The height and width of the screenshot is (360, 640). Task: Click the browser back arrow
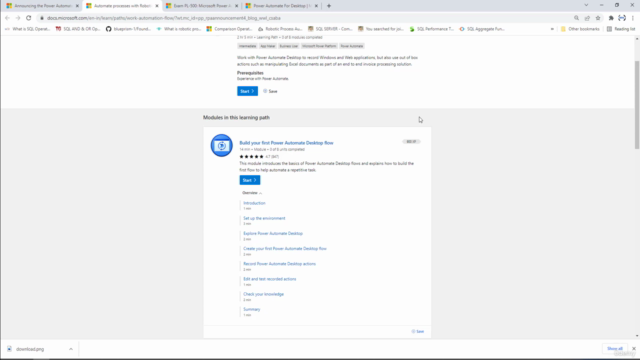coord(7,18)
